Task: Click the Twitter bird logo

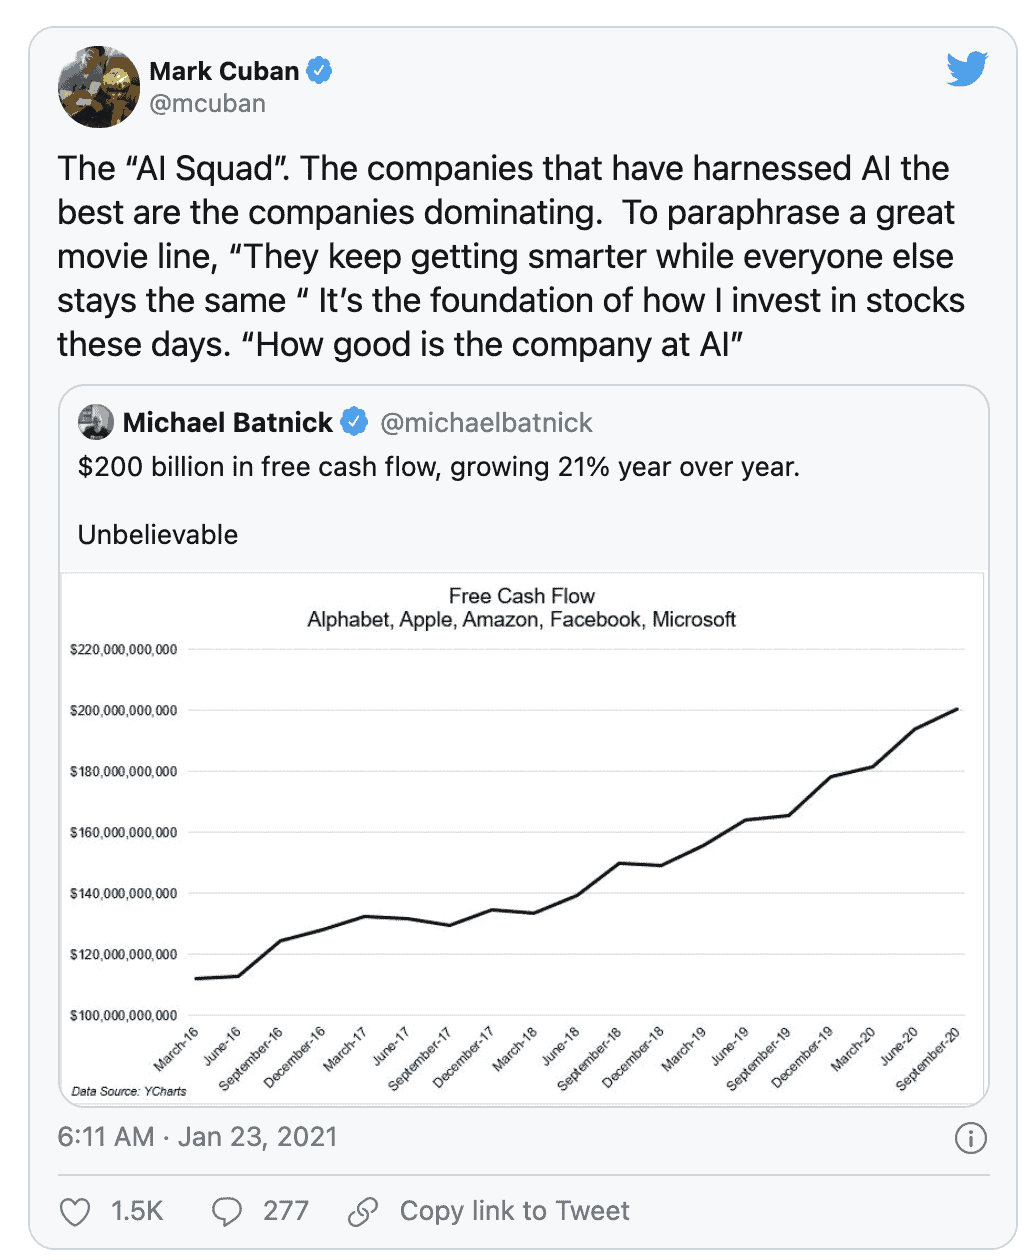Action: click(967, 69)
